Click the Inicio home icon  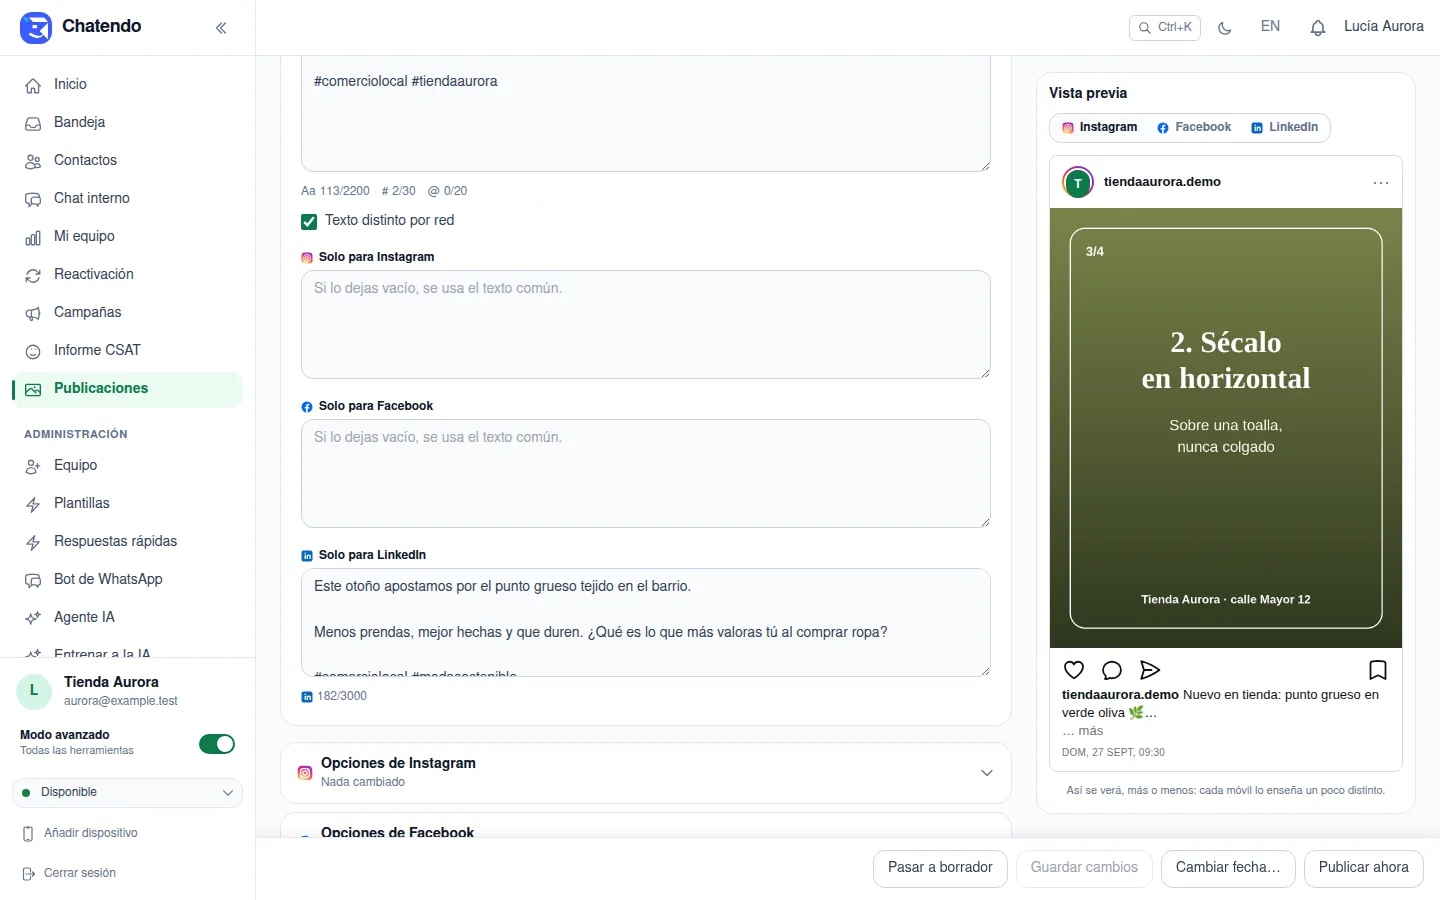[33, 85]
